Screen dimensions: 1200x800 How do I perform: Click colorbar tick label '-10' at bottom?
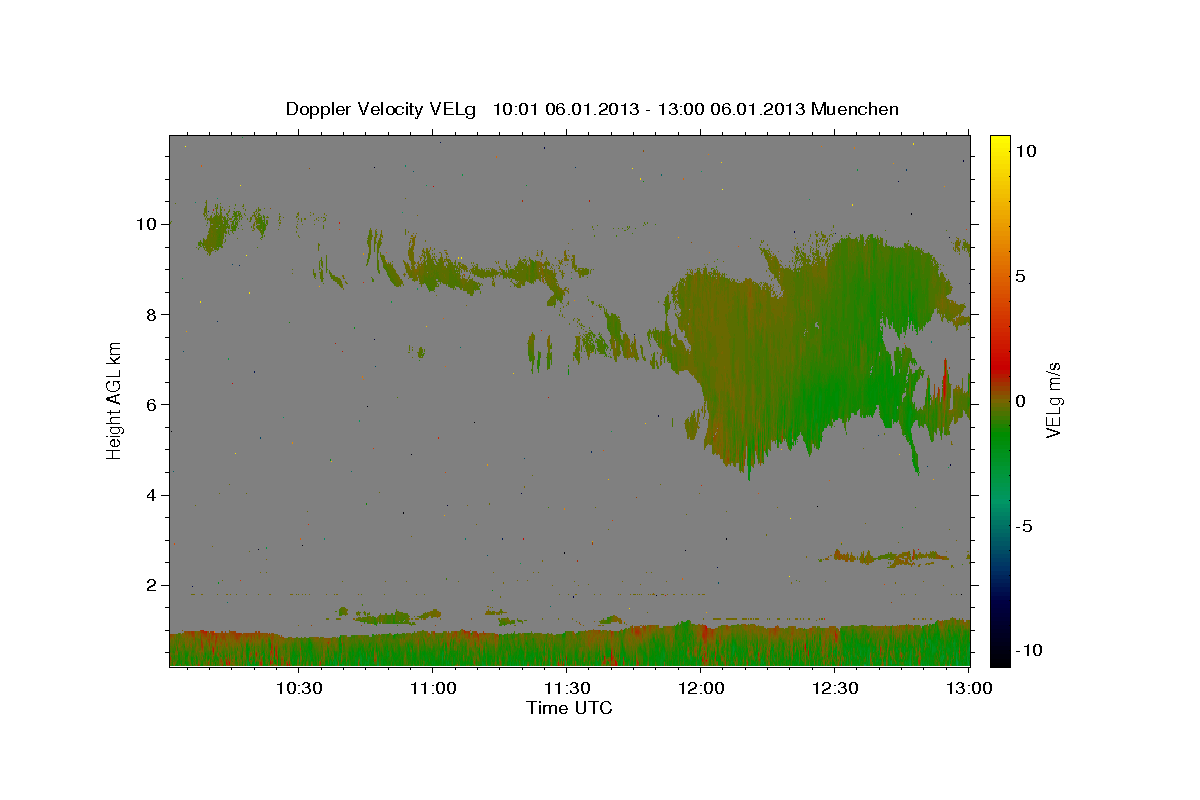pos(1029,650)
